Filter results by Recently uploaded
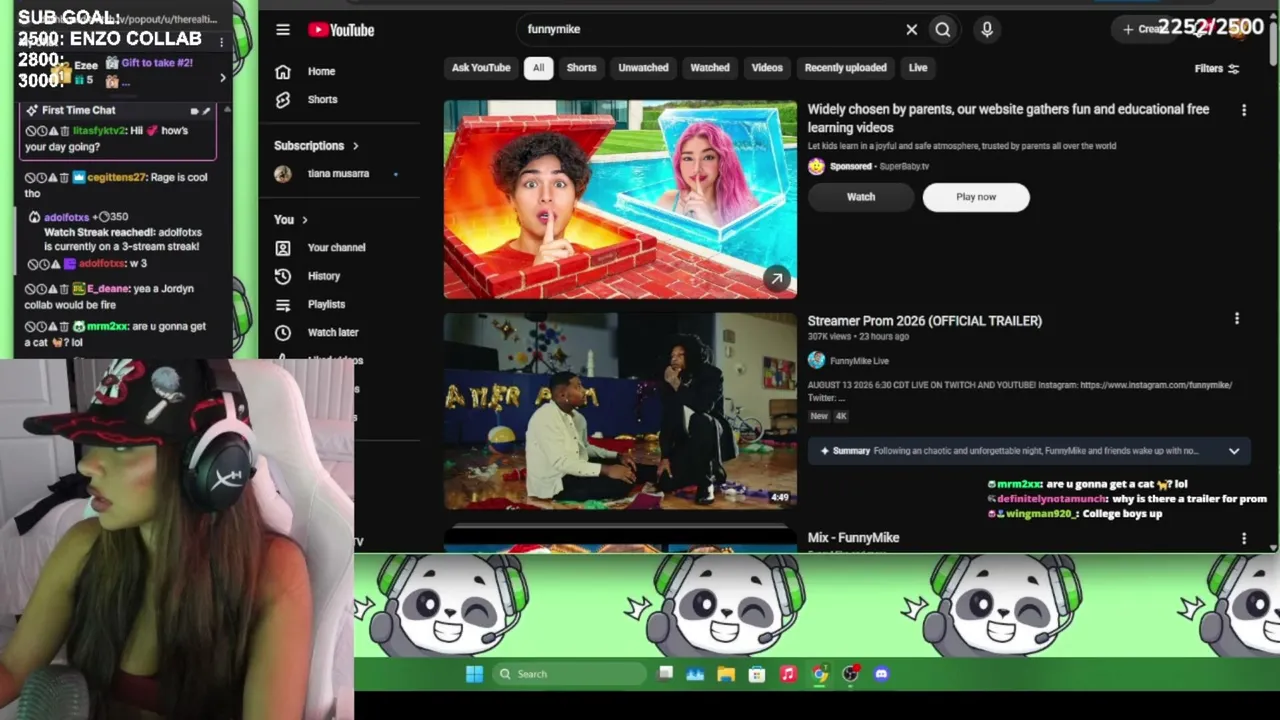This screenshot has height=720, width=1280. [846, 68]
